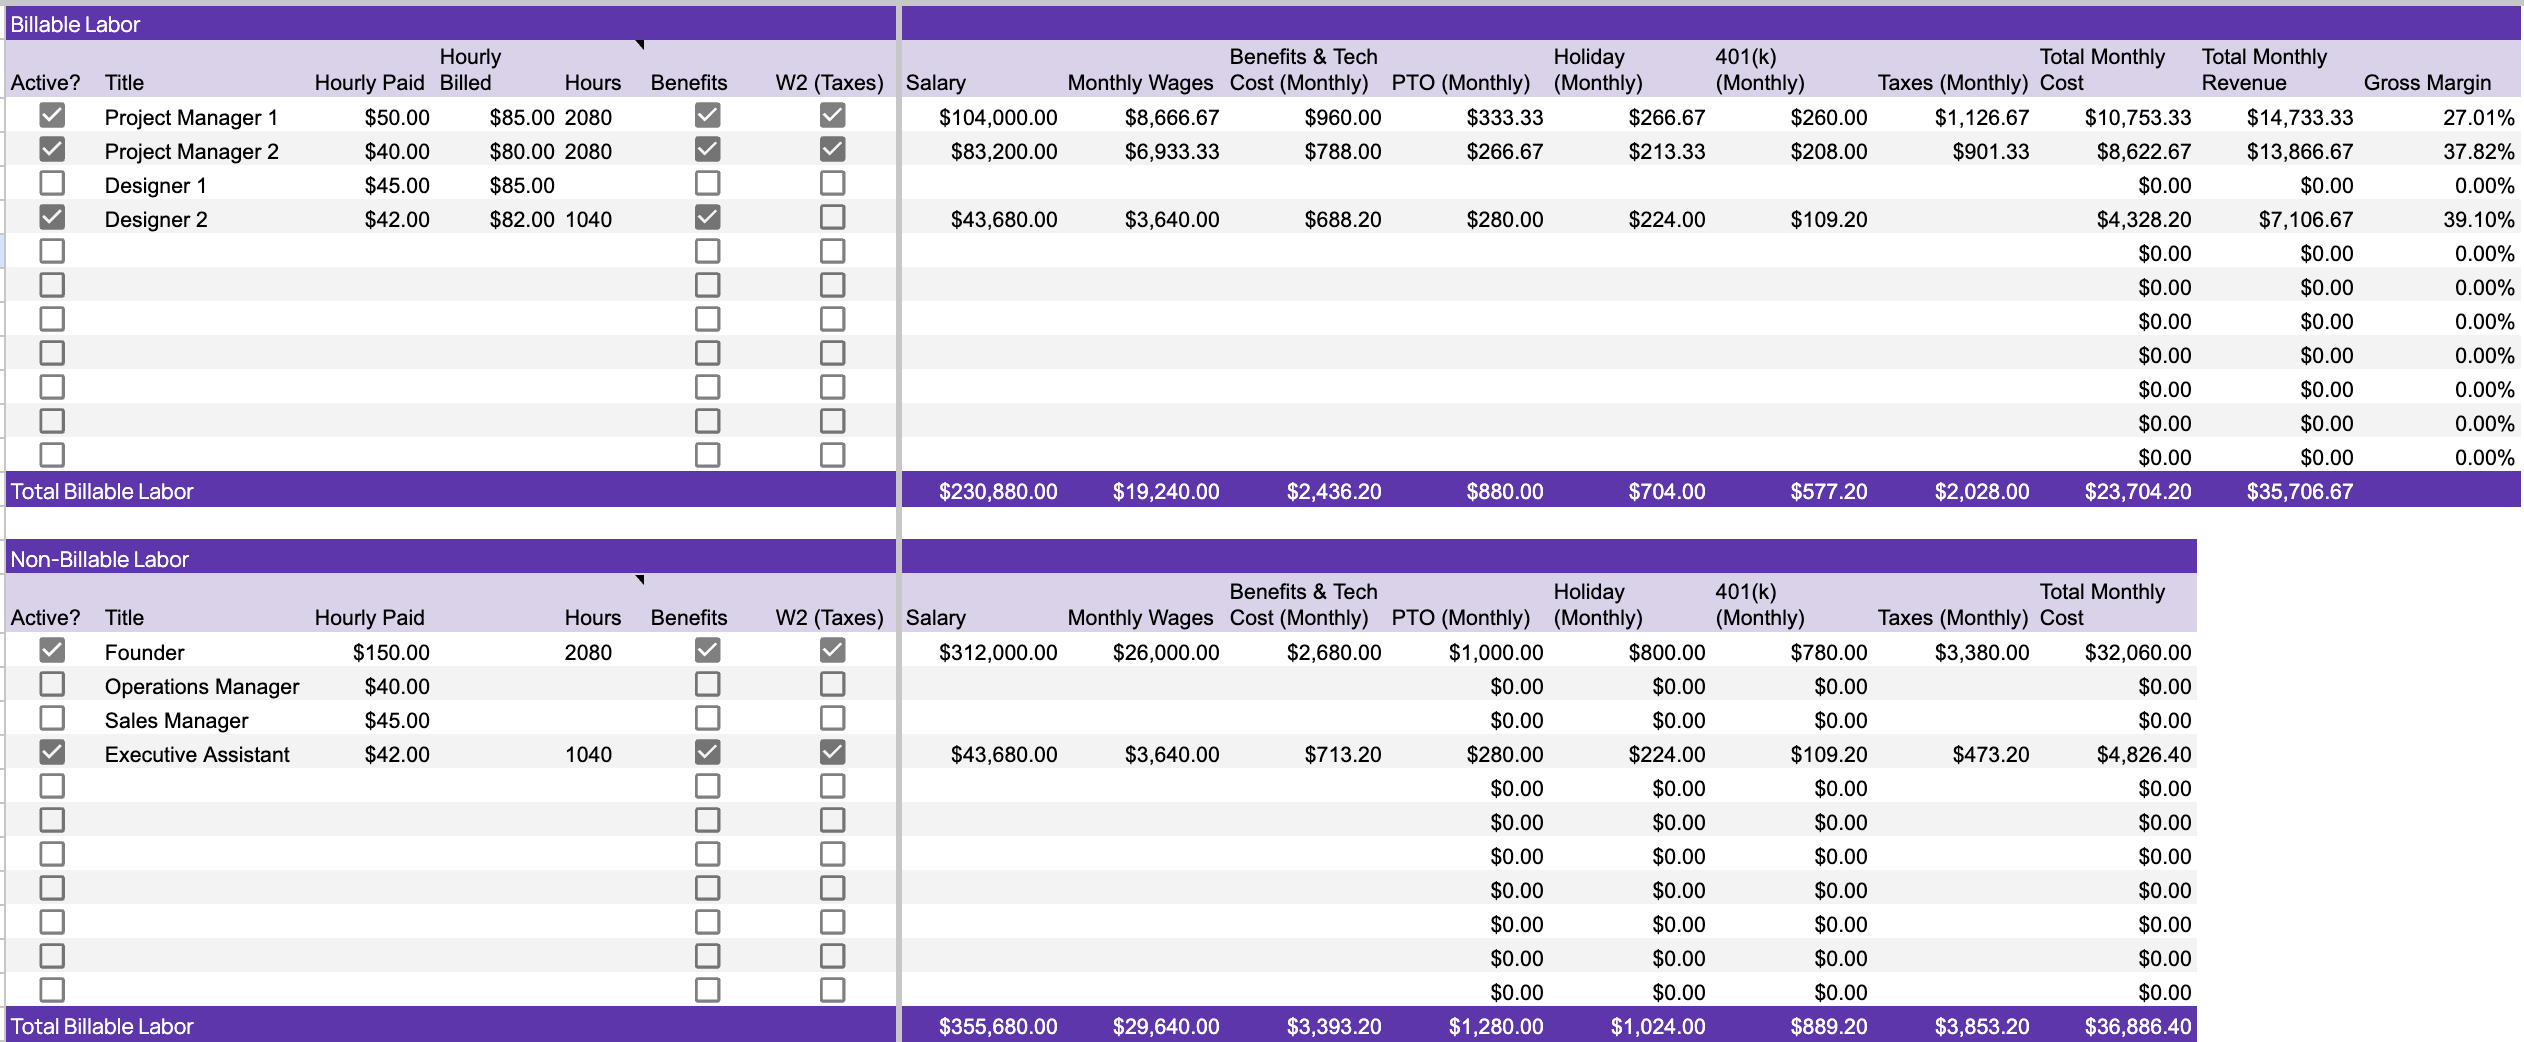
Task: Select the 'Project Manager 2' title cell
Action: click(191, 151)
